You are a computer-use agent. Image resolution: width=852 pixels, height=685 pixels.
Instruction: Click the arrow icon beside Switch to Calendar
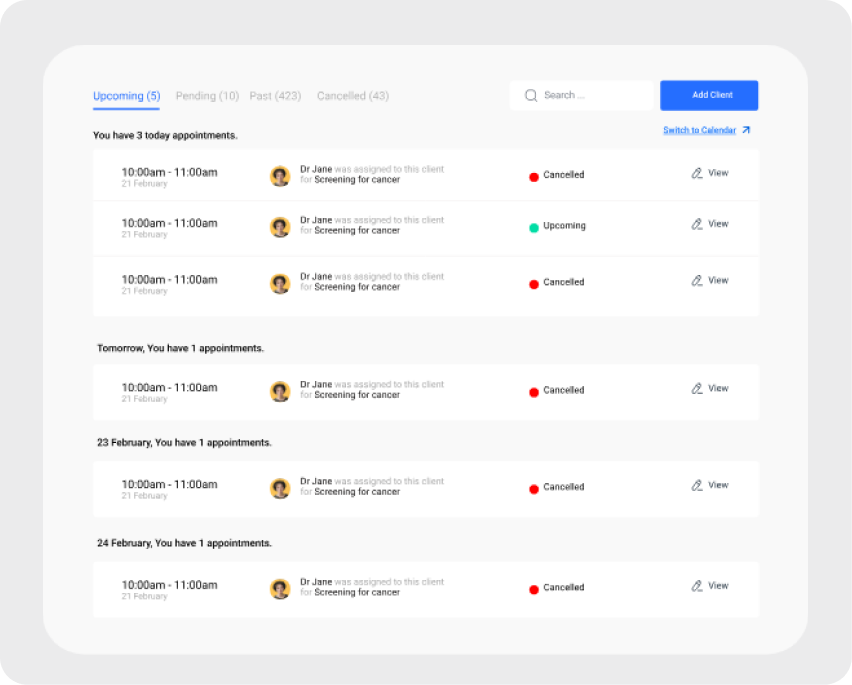tap(746, 130)
